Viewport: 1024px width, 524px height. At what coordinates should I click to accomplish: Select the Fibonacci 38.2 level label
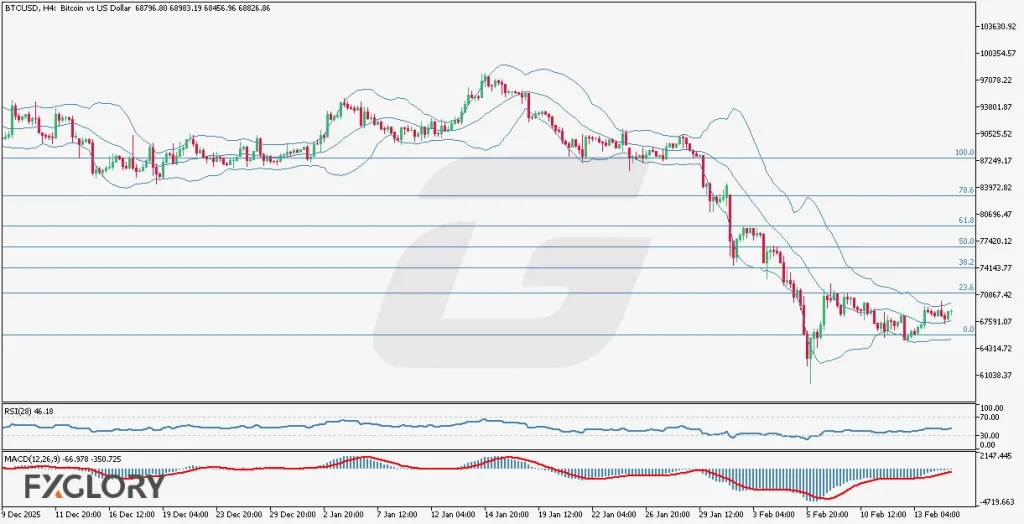point(967,262)
